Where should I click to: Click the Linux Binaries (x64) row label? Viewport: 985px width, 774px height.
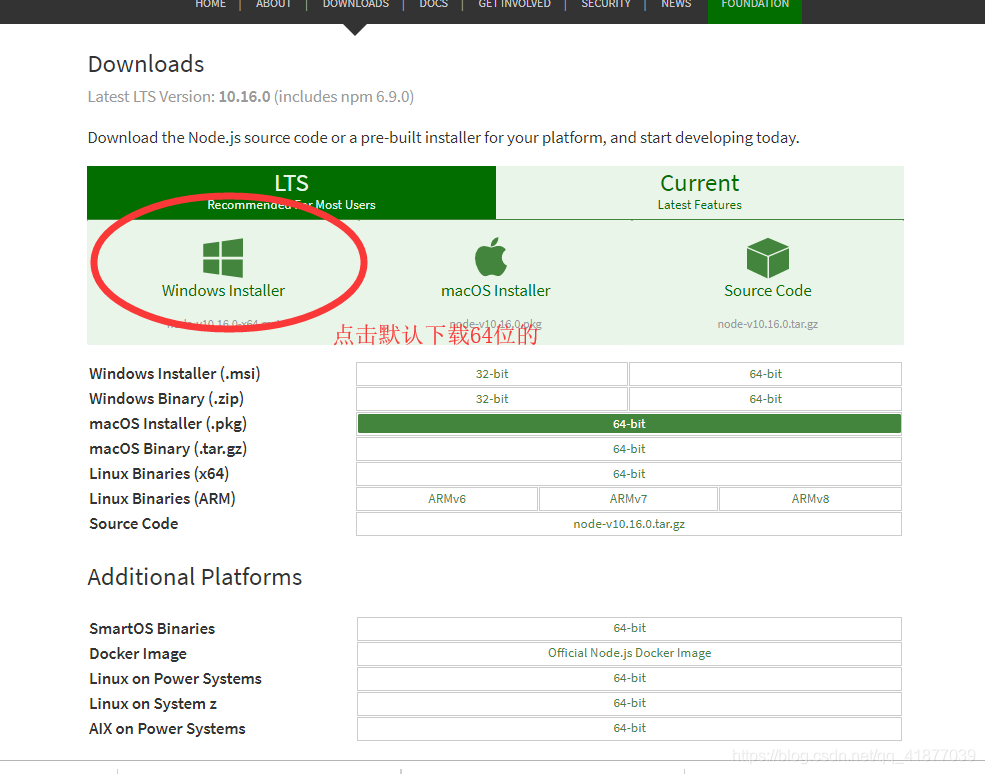tap(159, 474)
